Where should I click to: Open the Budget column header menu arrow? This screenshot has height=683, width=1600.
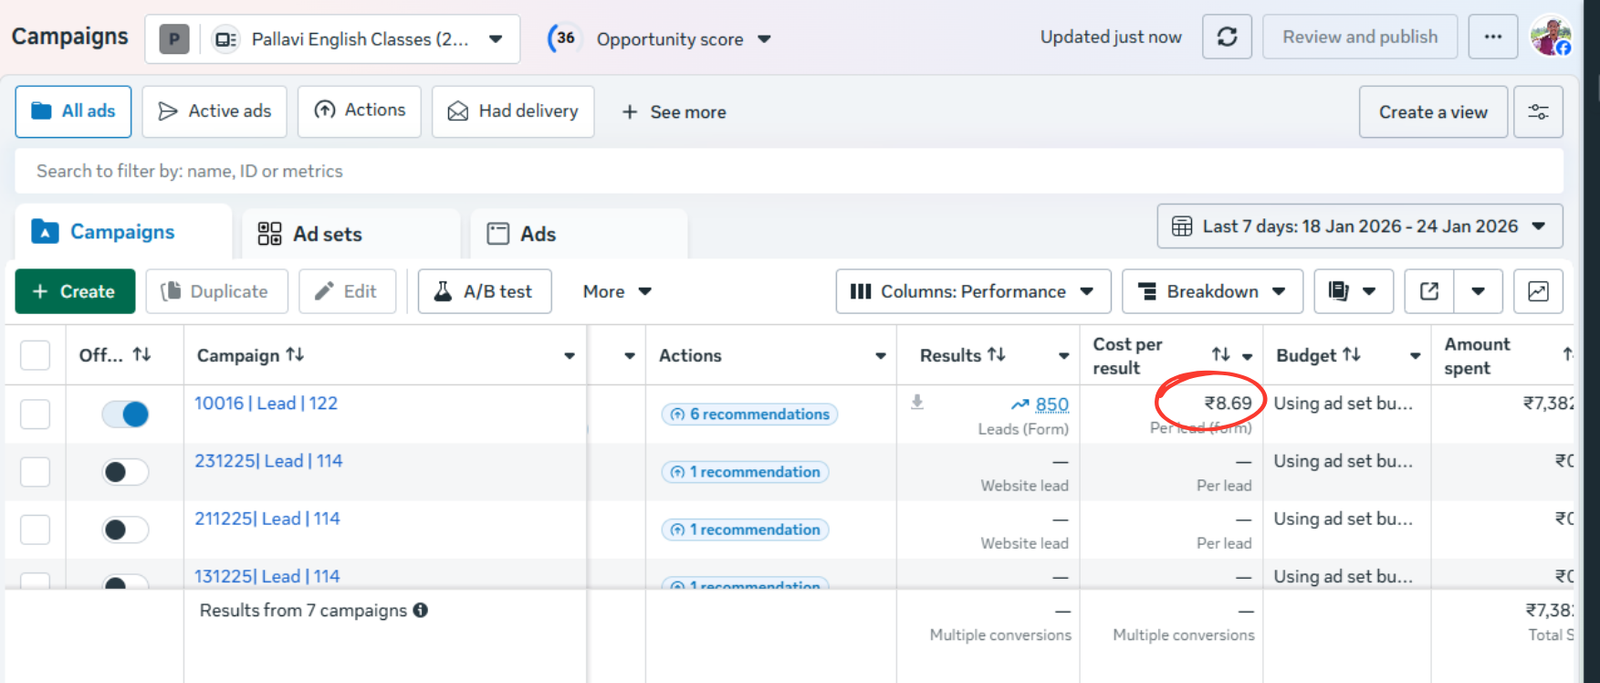pos(1415,355)
